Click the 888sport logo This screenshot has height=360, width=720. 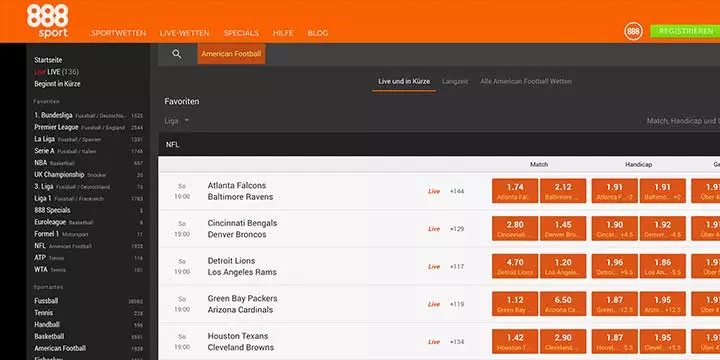tap(47, 21)
